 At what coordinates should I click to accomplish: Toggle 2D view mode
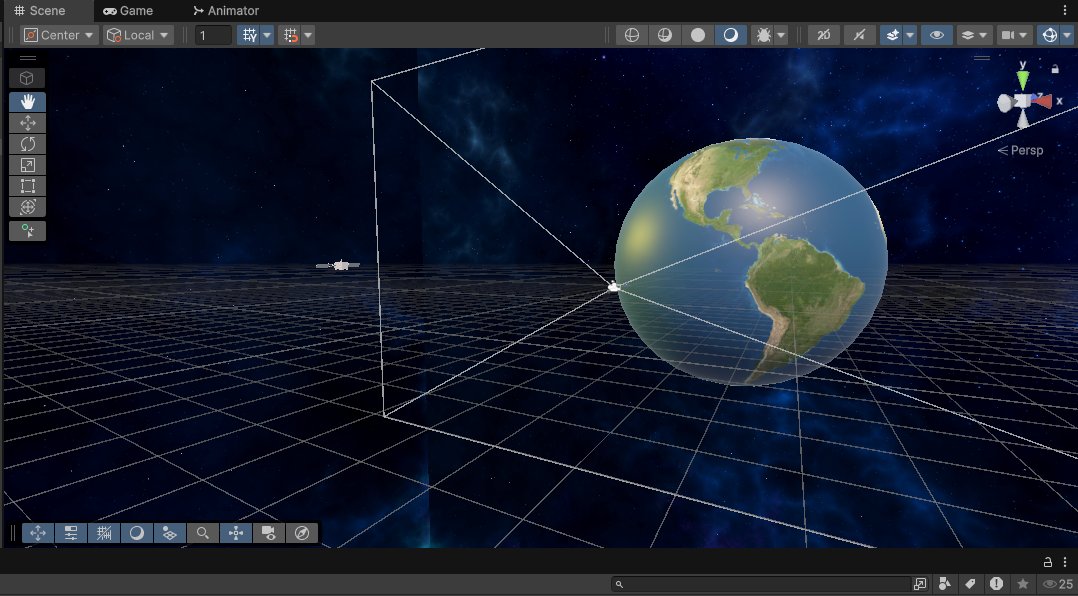(824, 35)
